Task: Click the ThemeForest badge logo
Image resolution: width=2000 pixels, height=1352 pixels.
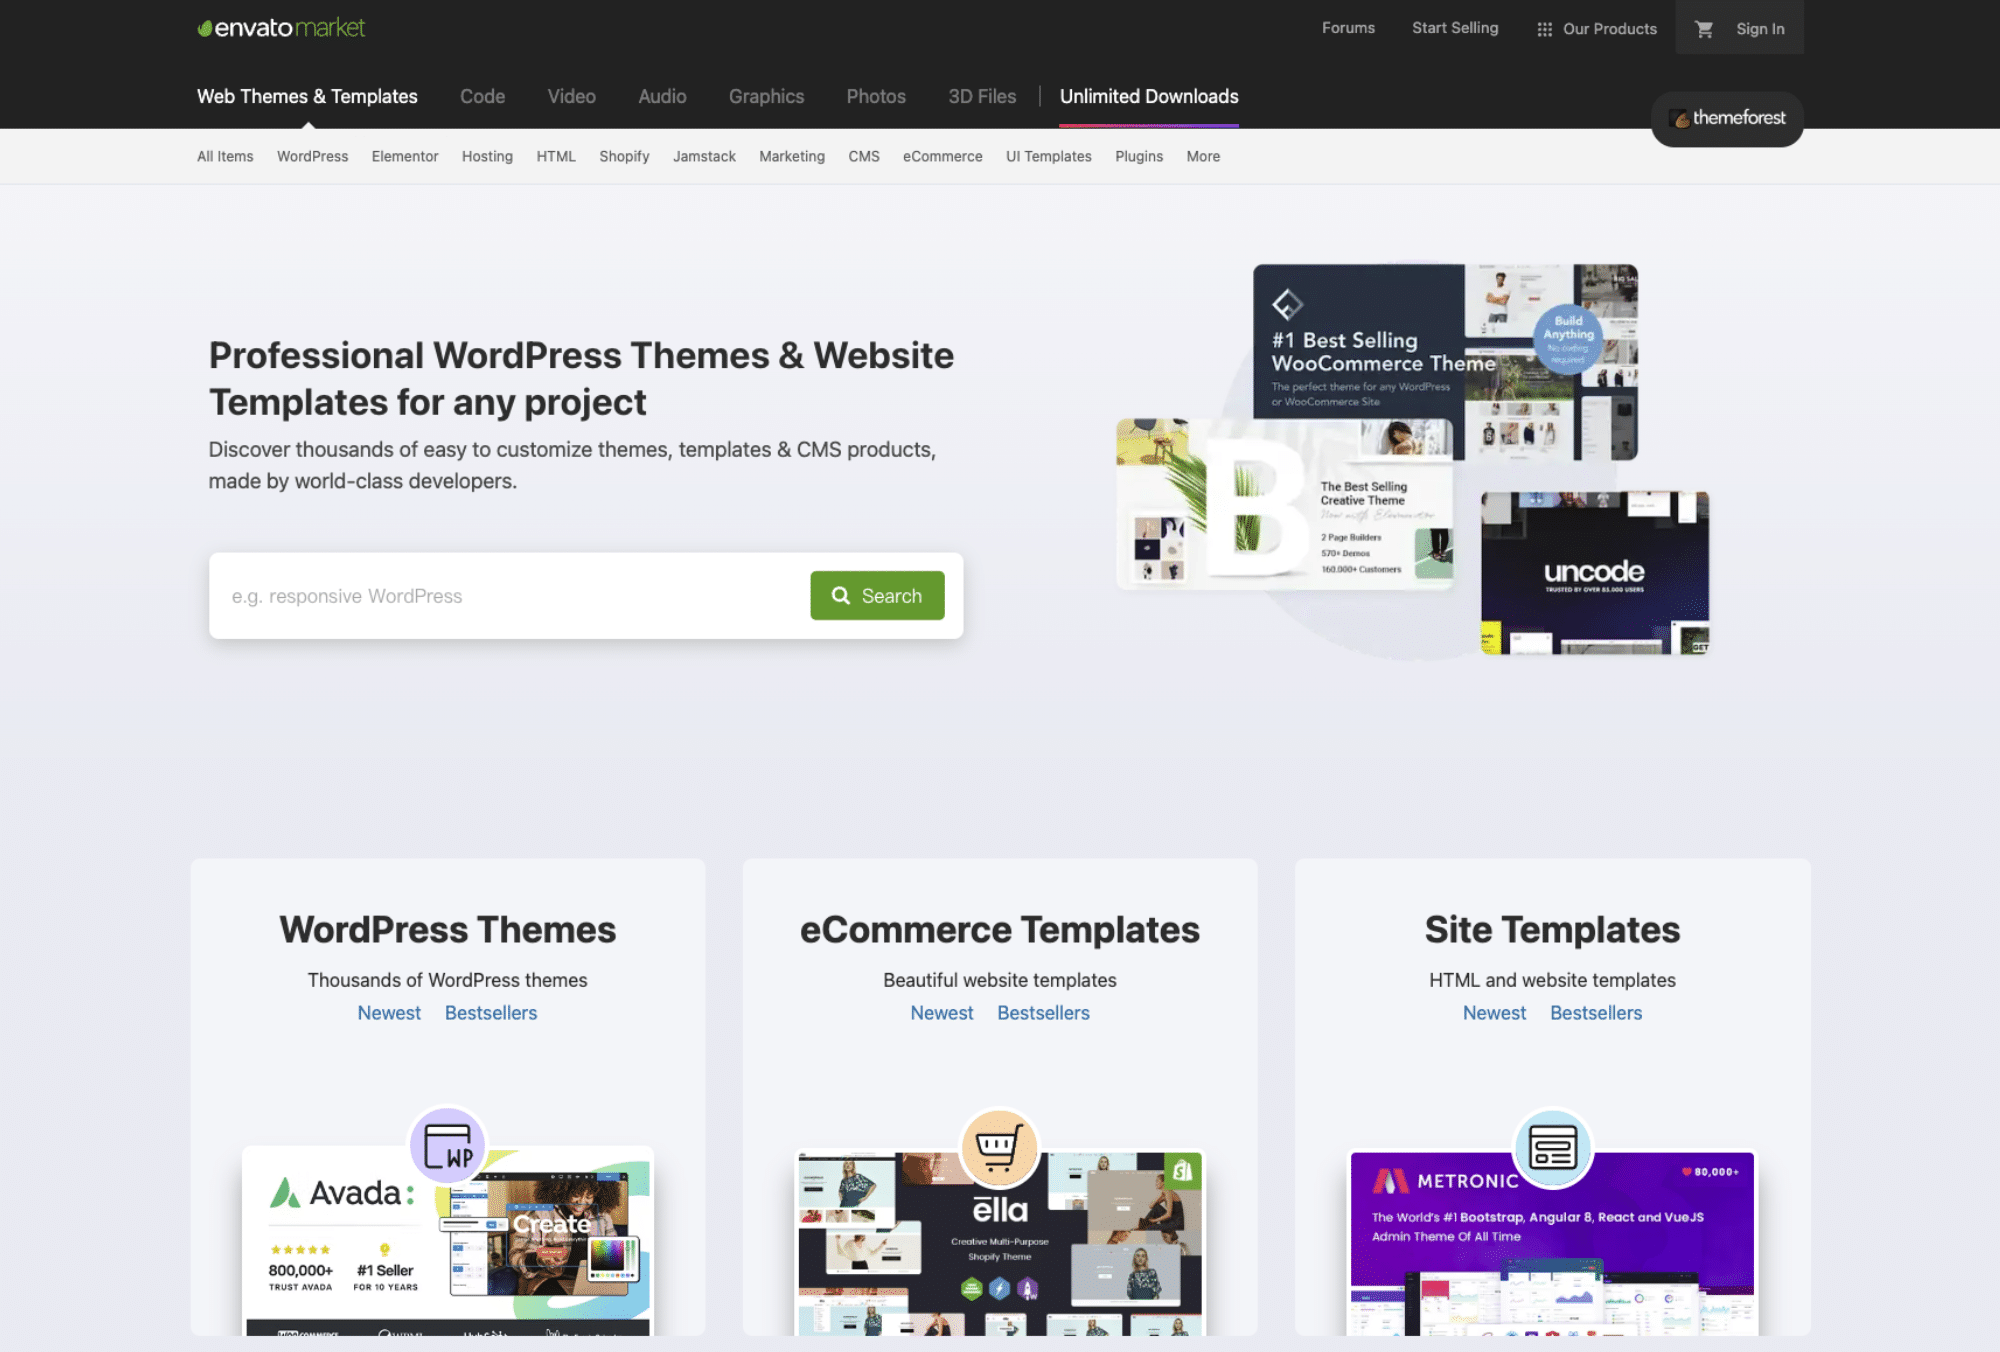Action: click(1727, 118)
